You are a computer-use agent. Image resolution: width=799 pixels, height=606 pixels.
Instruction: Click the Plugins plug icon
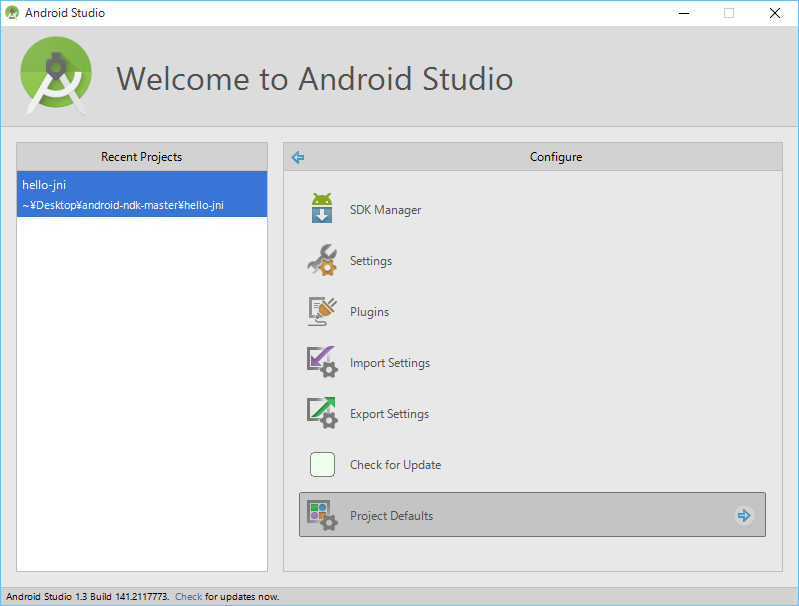coord(322,312)
